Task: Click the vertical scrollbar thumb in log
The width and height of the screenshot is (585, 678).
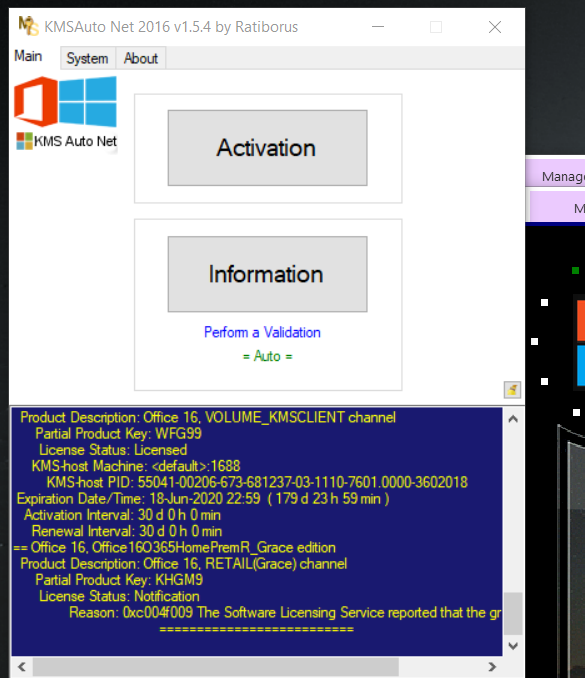Action: click(513, 613)
